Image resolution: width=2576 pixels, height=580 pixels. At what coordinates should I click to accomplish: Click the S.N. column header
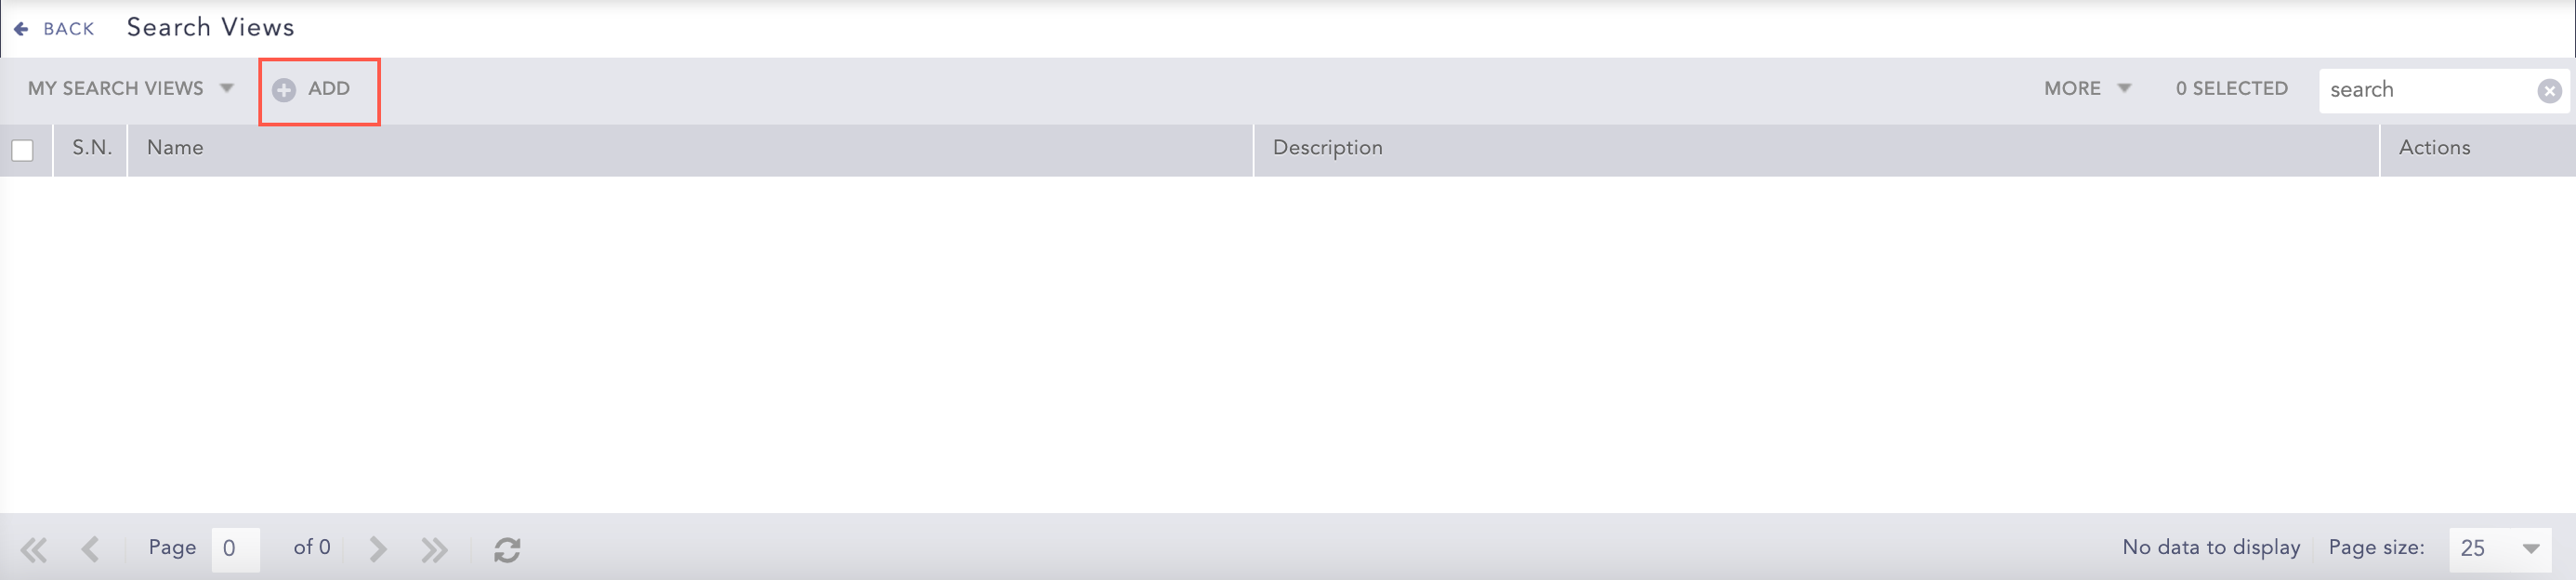[91, 148]
